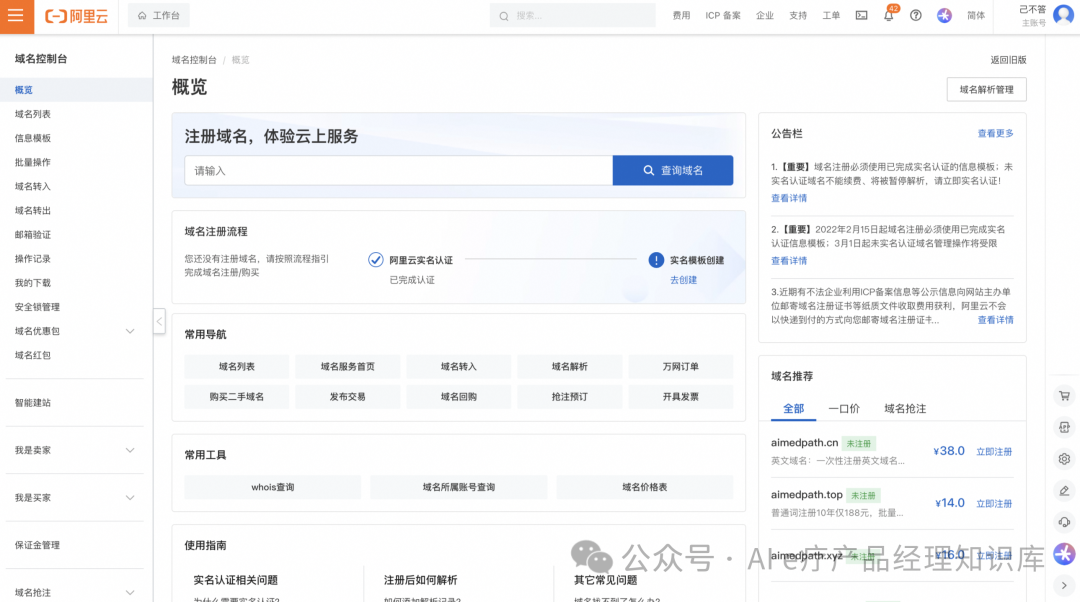The image size is (1080, 602).
Task: Click 开具发票 shortcut
Action: point(681,397)
